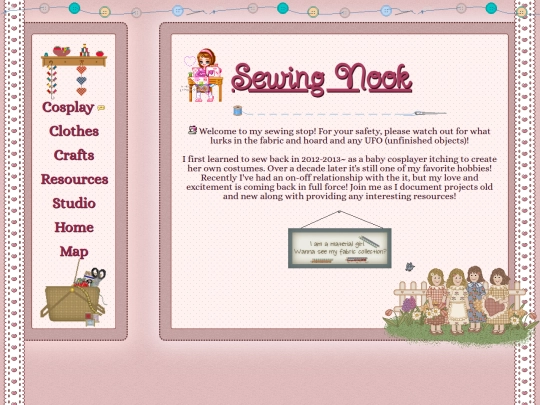Click the text 'UFO (unfinished objects)!'
This screenshot has width=540, height=405.
[x=417, y=141]
